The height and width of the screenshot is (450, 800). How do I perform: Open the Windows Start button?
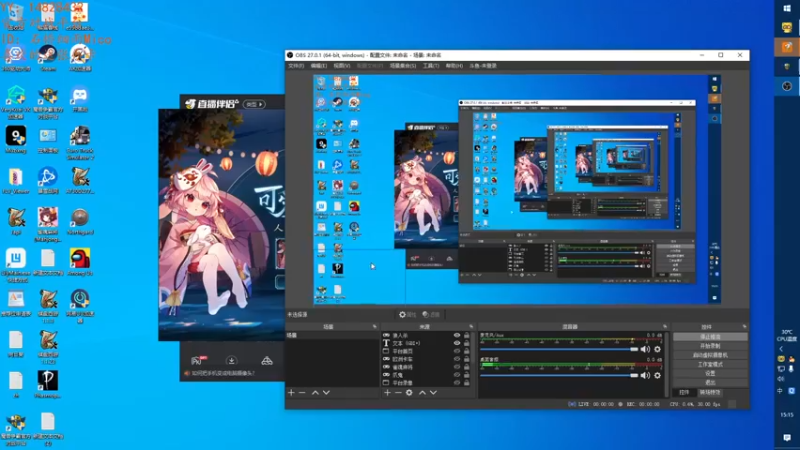[787, 8]
